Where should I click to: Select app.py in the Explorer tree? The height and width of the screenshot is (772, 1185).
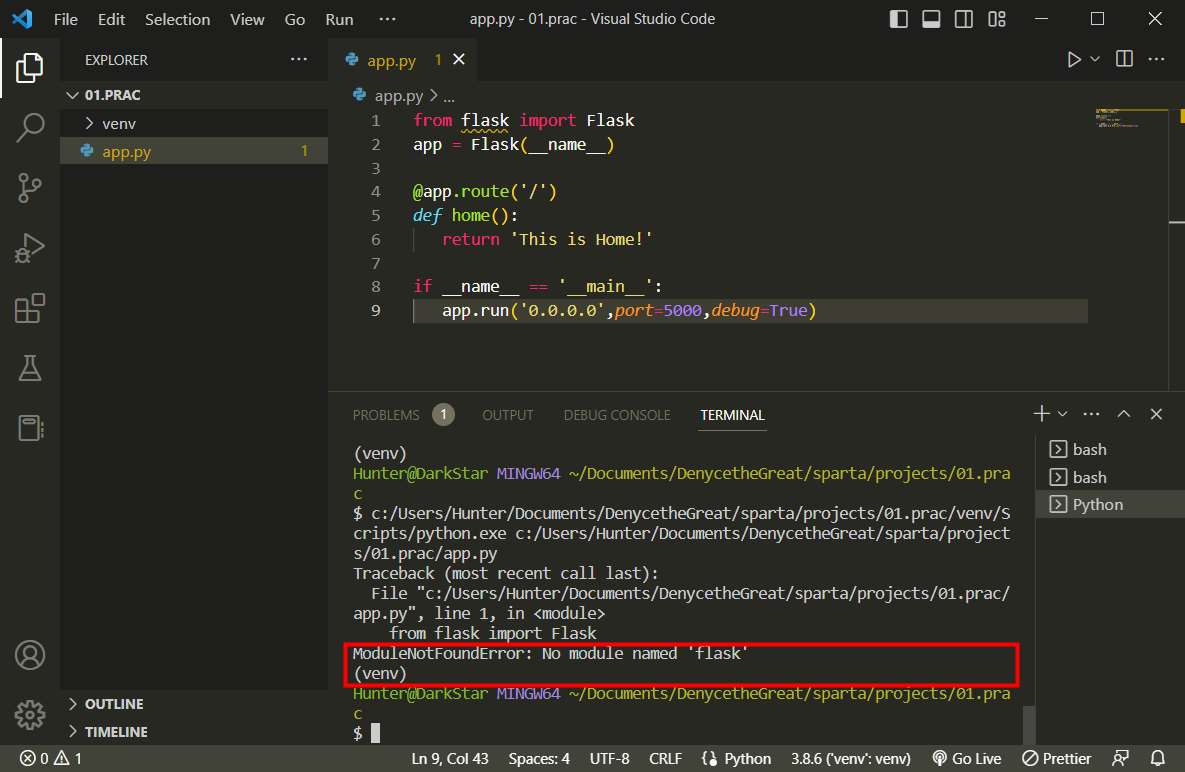[194, 151]
